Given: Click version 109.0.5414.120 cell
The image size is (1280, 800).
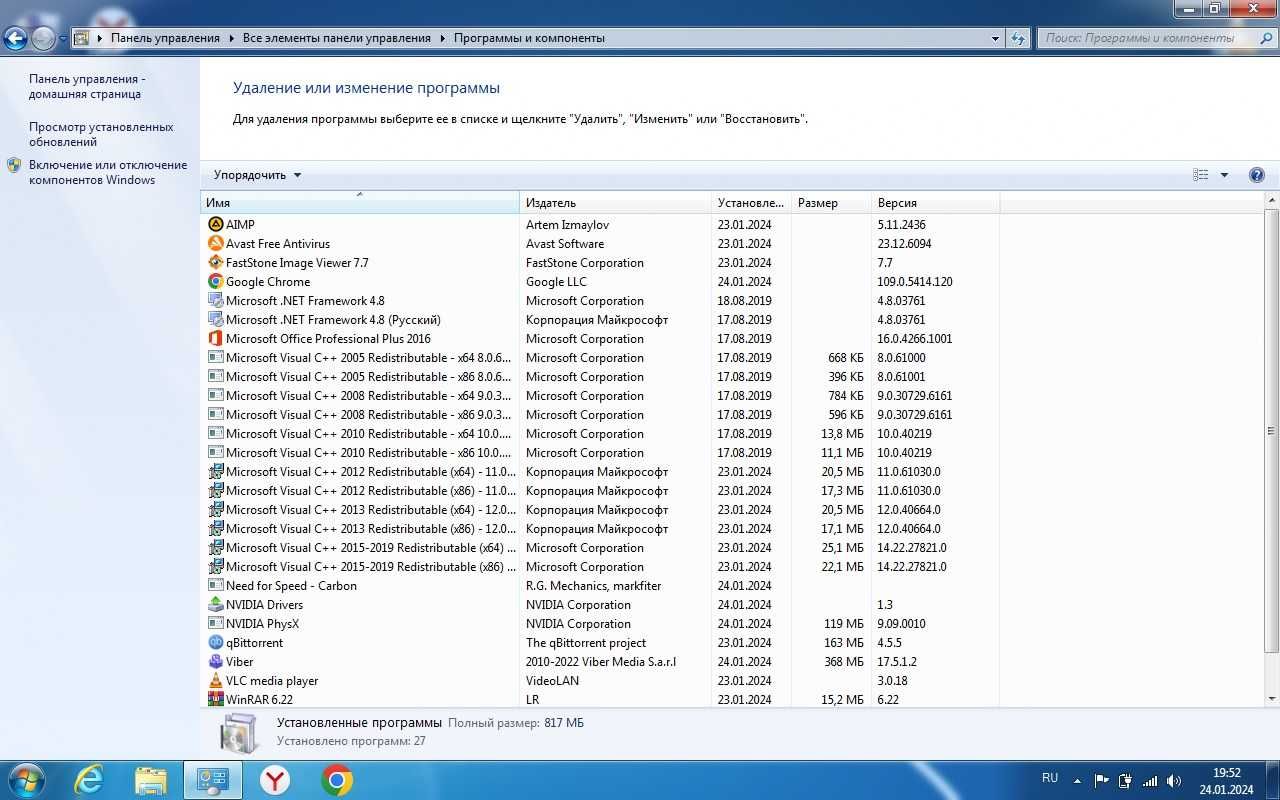Looking at the screenshot, I should tap(915, 282).
